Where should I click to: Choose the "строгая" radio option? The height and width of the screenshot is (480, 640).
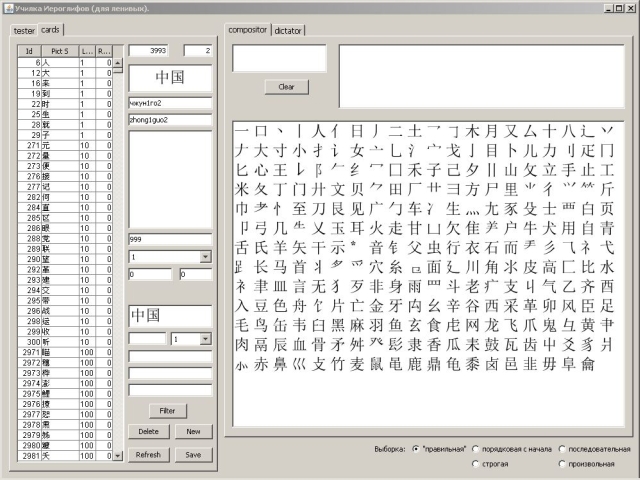[490, 464]
